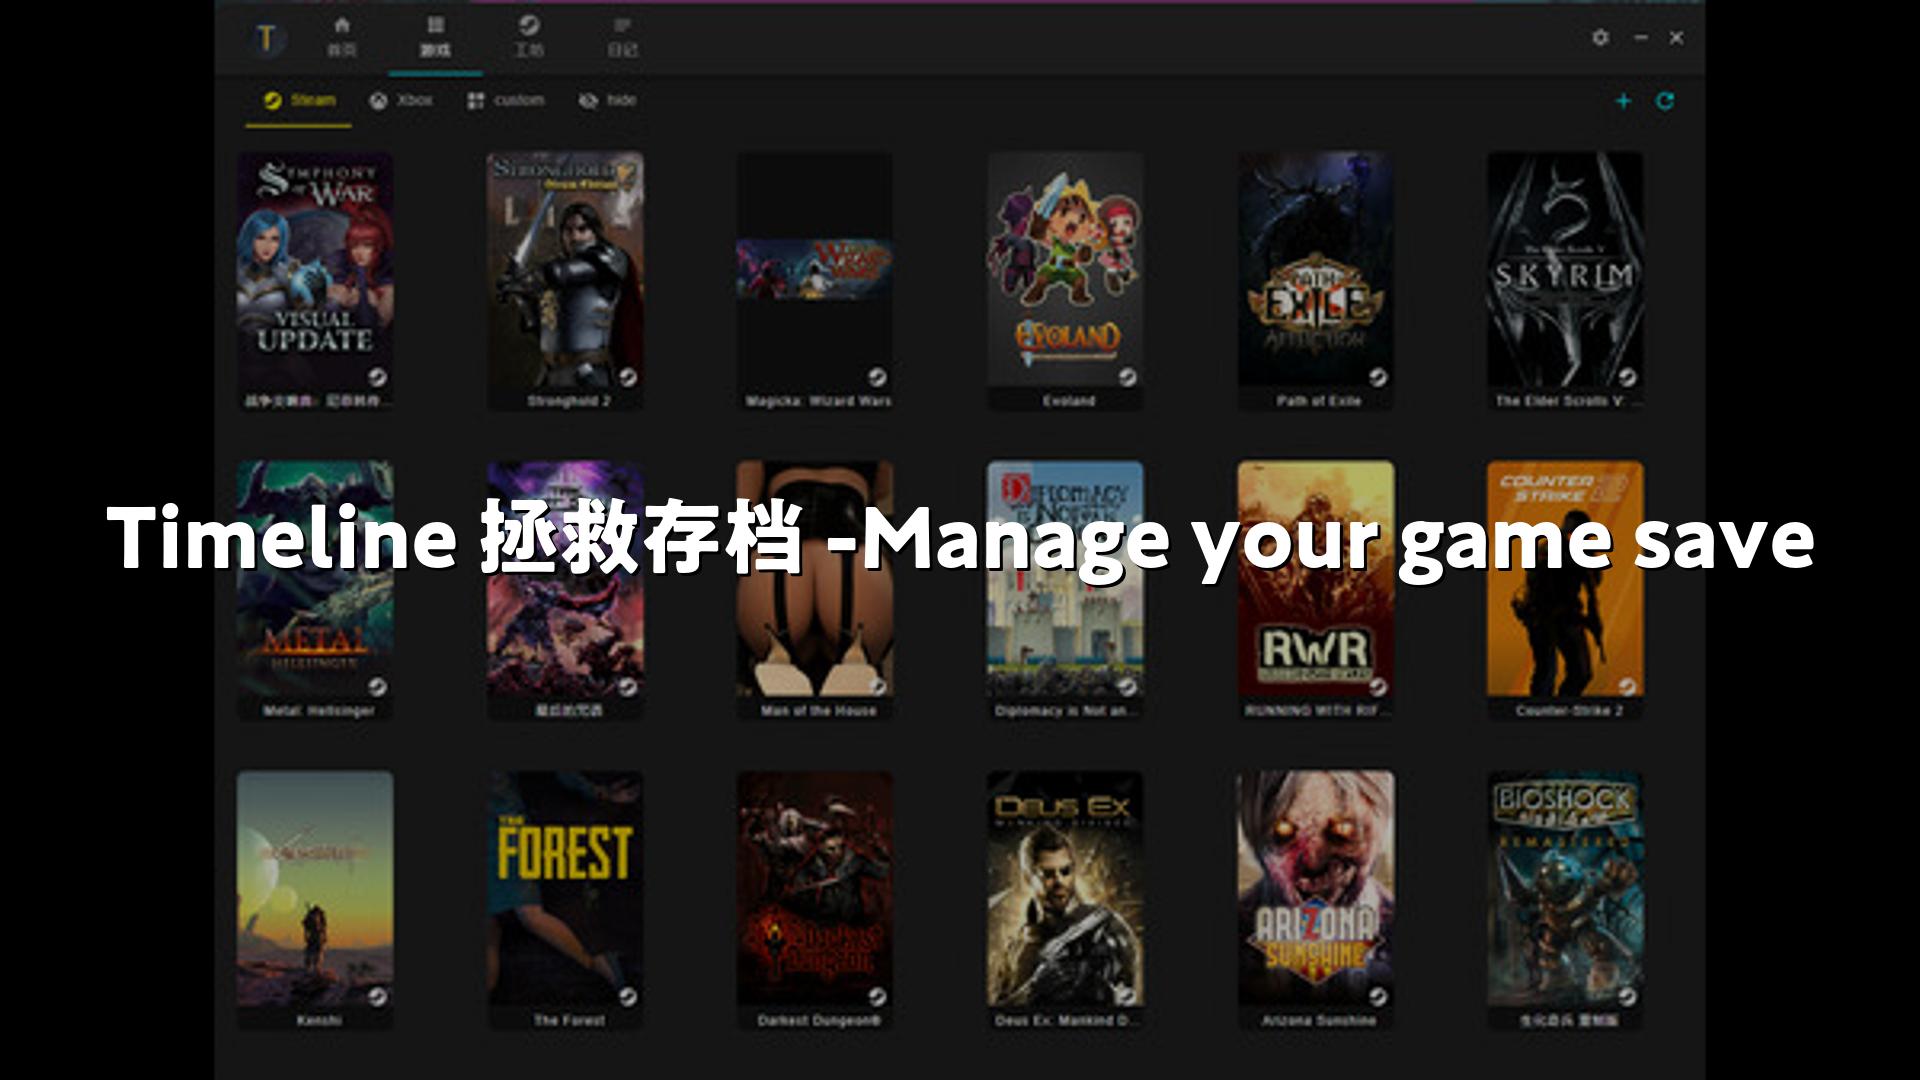Open the BioShock Remastered game cover
Viewport: 1920px width, 1080px height.
click(1565, 889)
